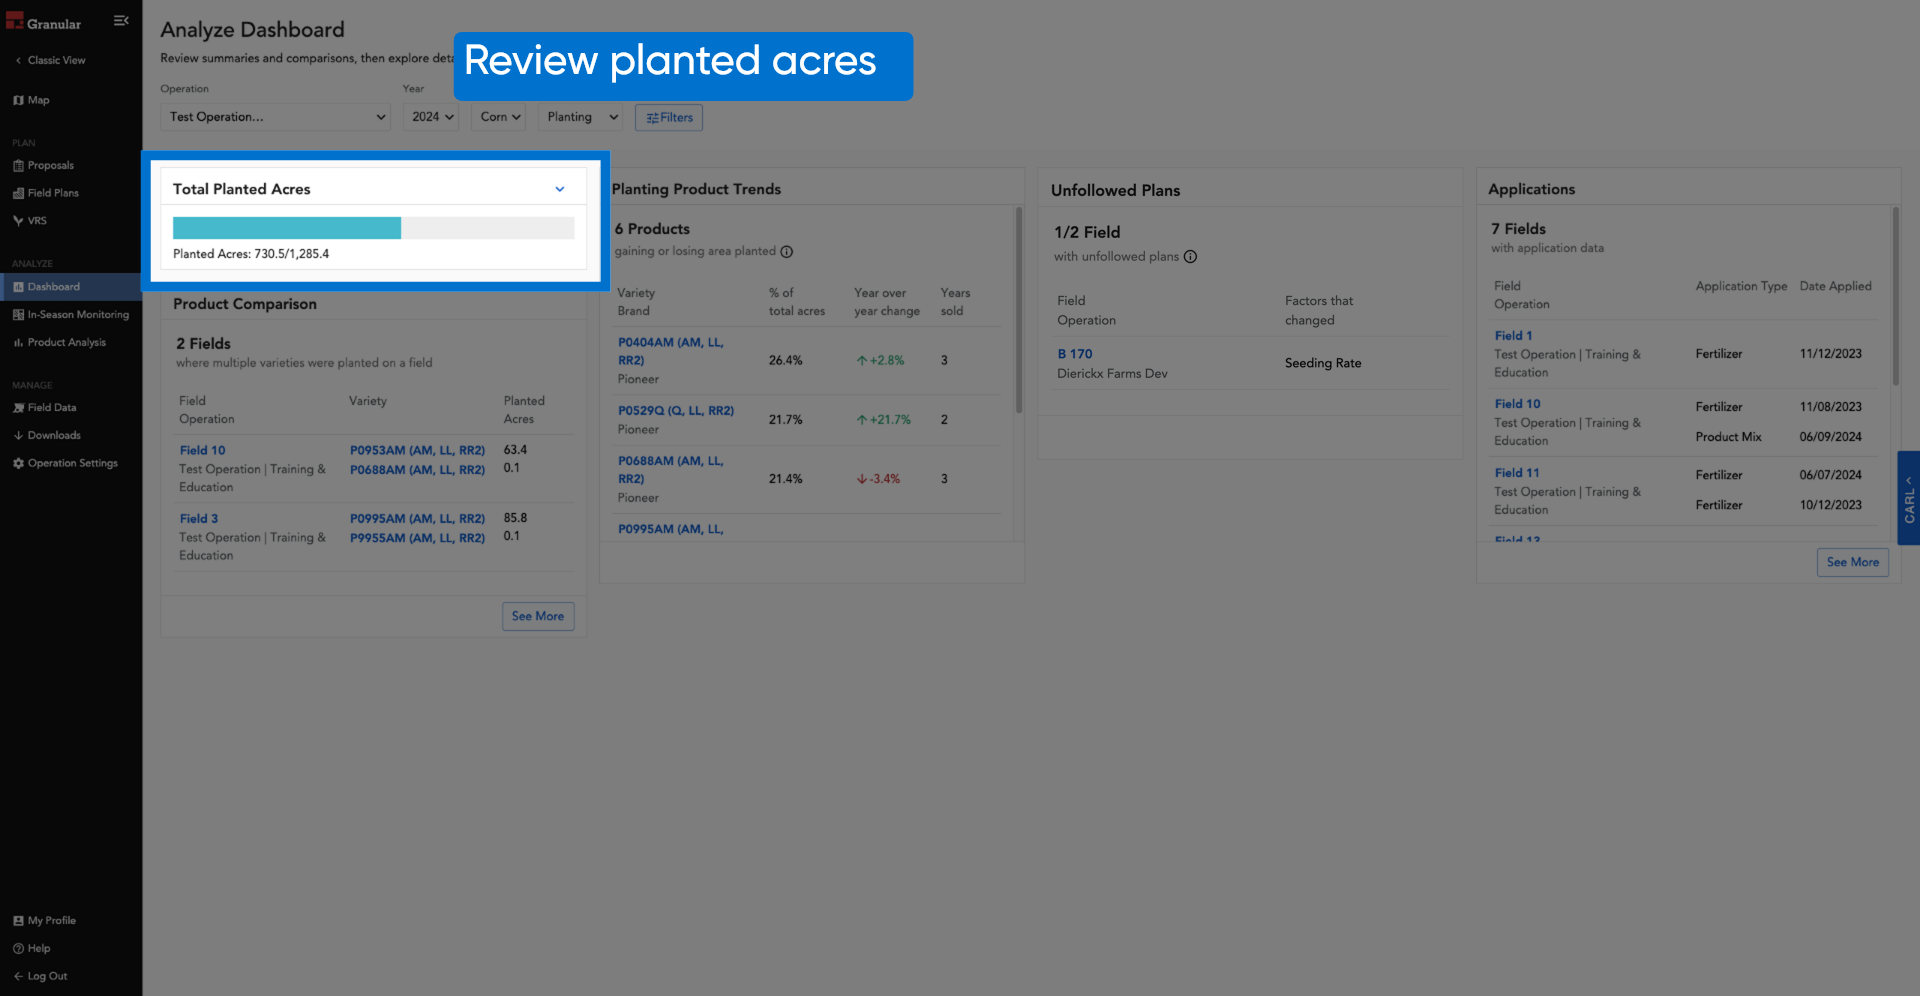Open Field 1 link in Applications
The image size is (1920, 996).
tap(1513, 336)
